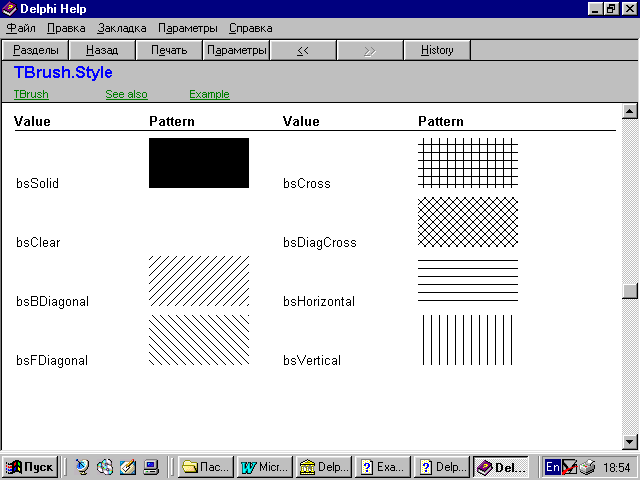Image resolution: width=640 pixels, height=480 pixels.
Task: Switch to Delp... building icon taskbar button
Action: (324, 467)
